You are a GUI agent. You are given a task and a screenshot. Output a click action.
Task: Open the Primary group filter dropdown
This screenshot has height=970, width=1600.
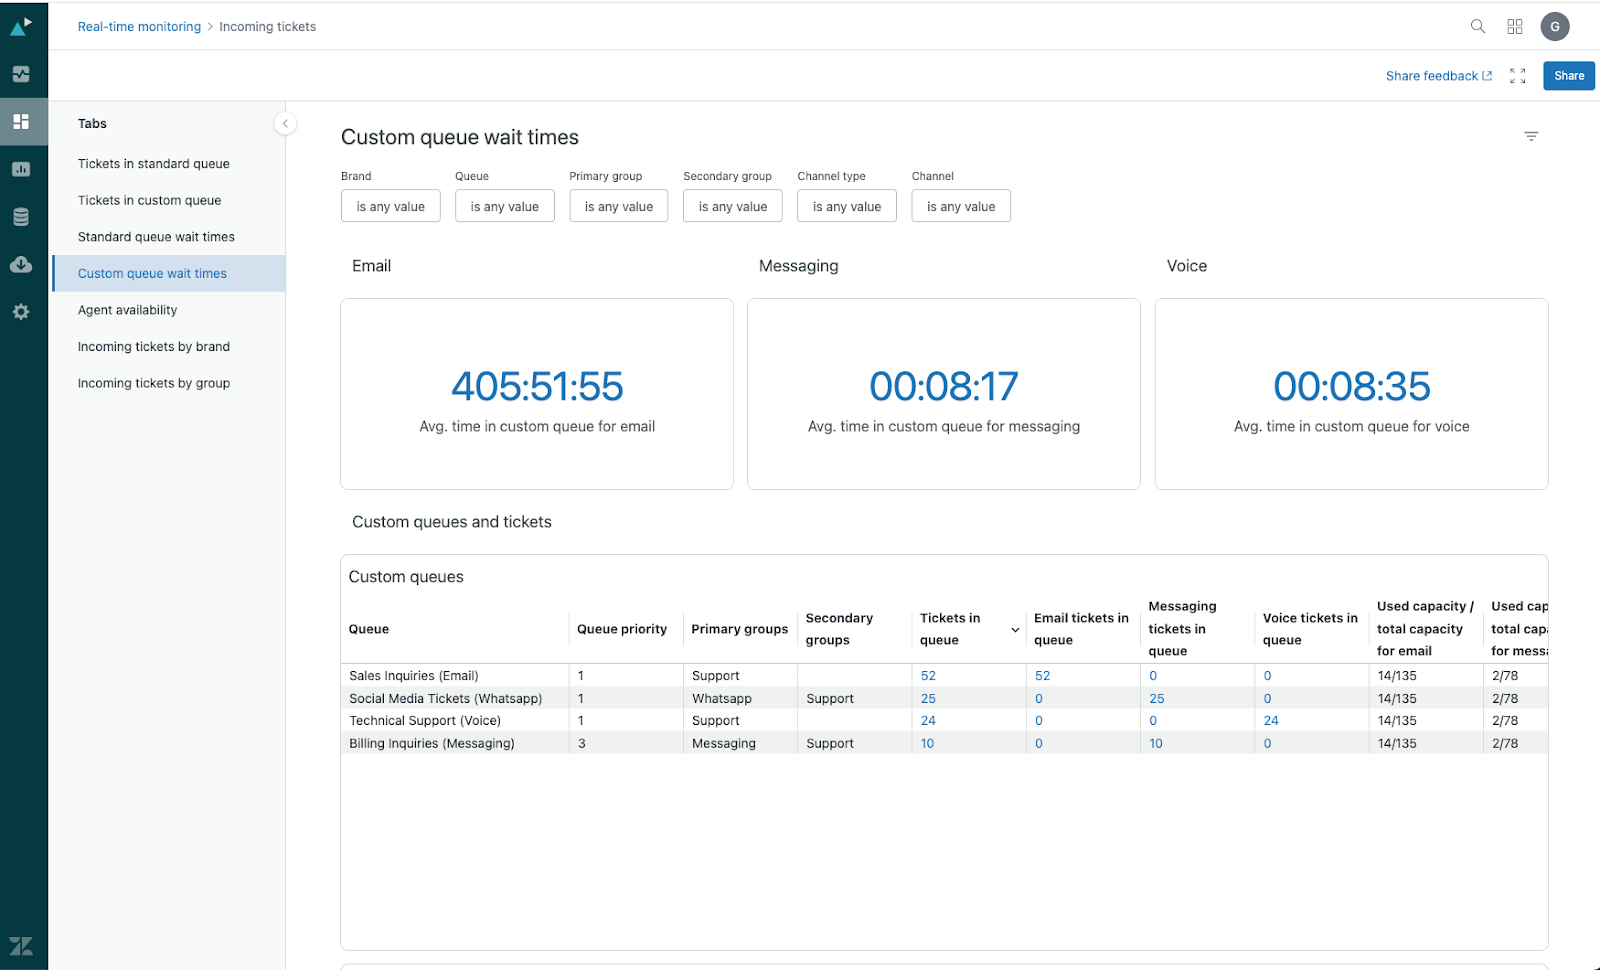point(618,207)
